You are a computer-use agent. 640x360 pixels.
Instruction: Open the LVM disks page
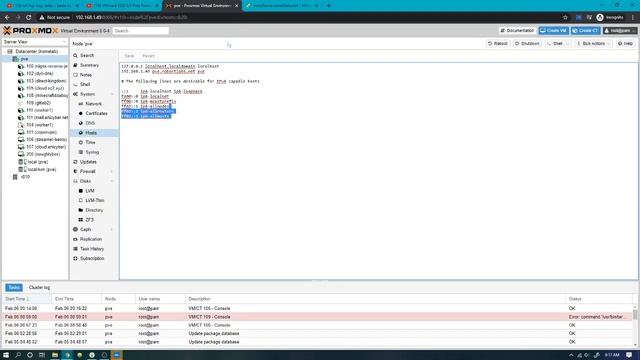pos(90,191)
